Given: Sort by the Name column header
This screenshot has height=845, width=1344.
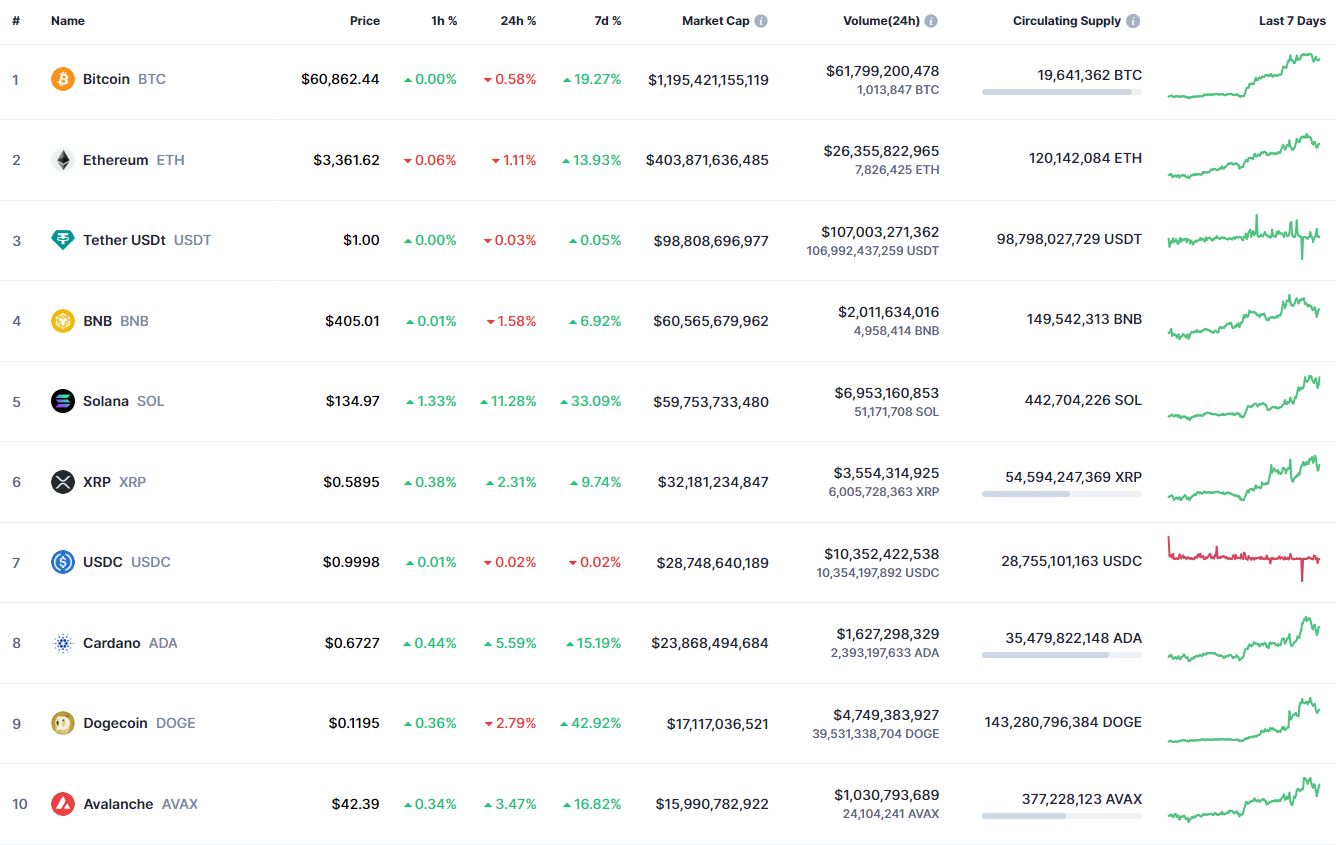Looking at the screenshot, I should pos(68,21).
